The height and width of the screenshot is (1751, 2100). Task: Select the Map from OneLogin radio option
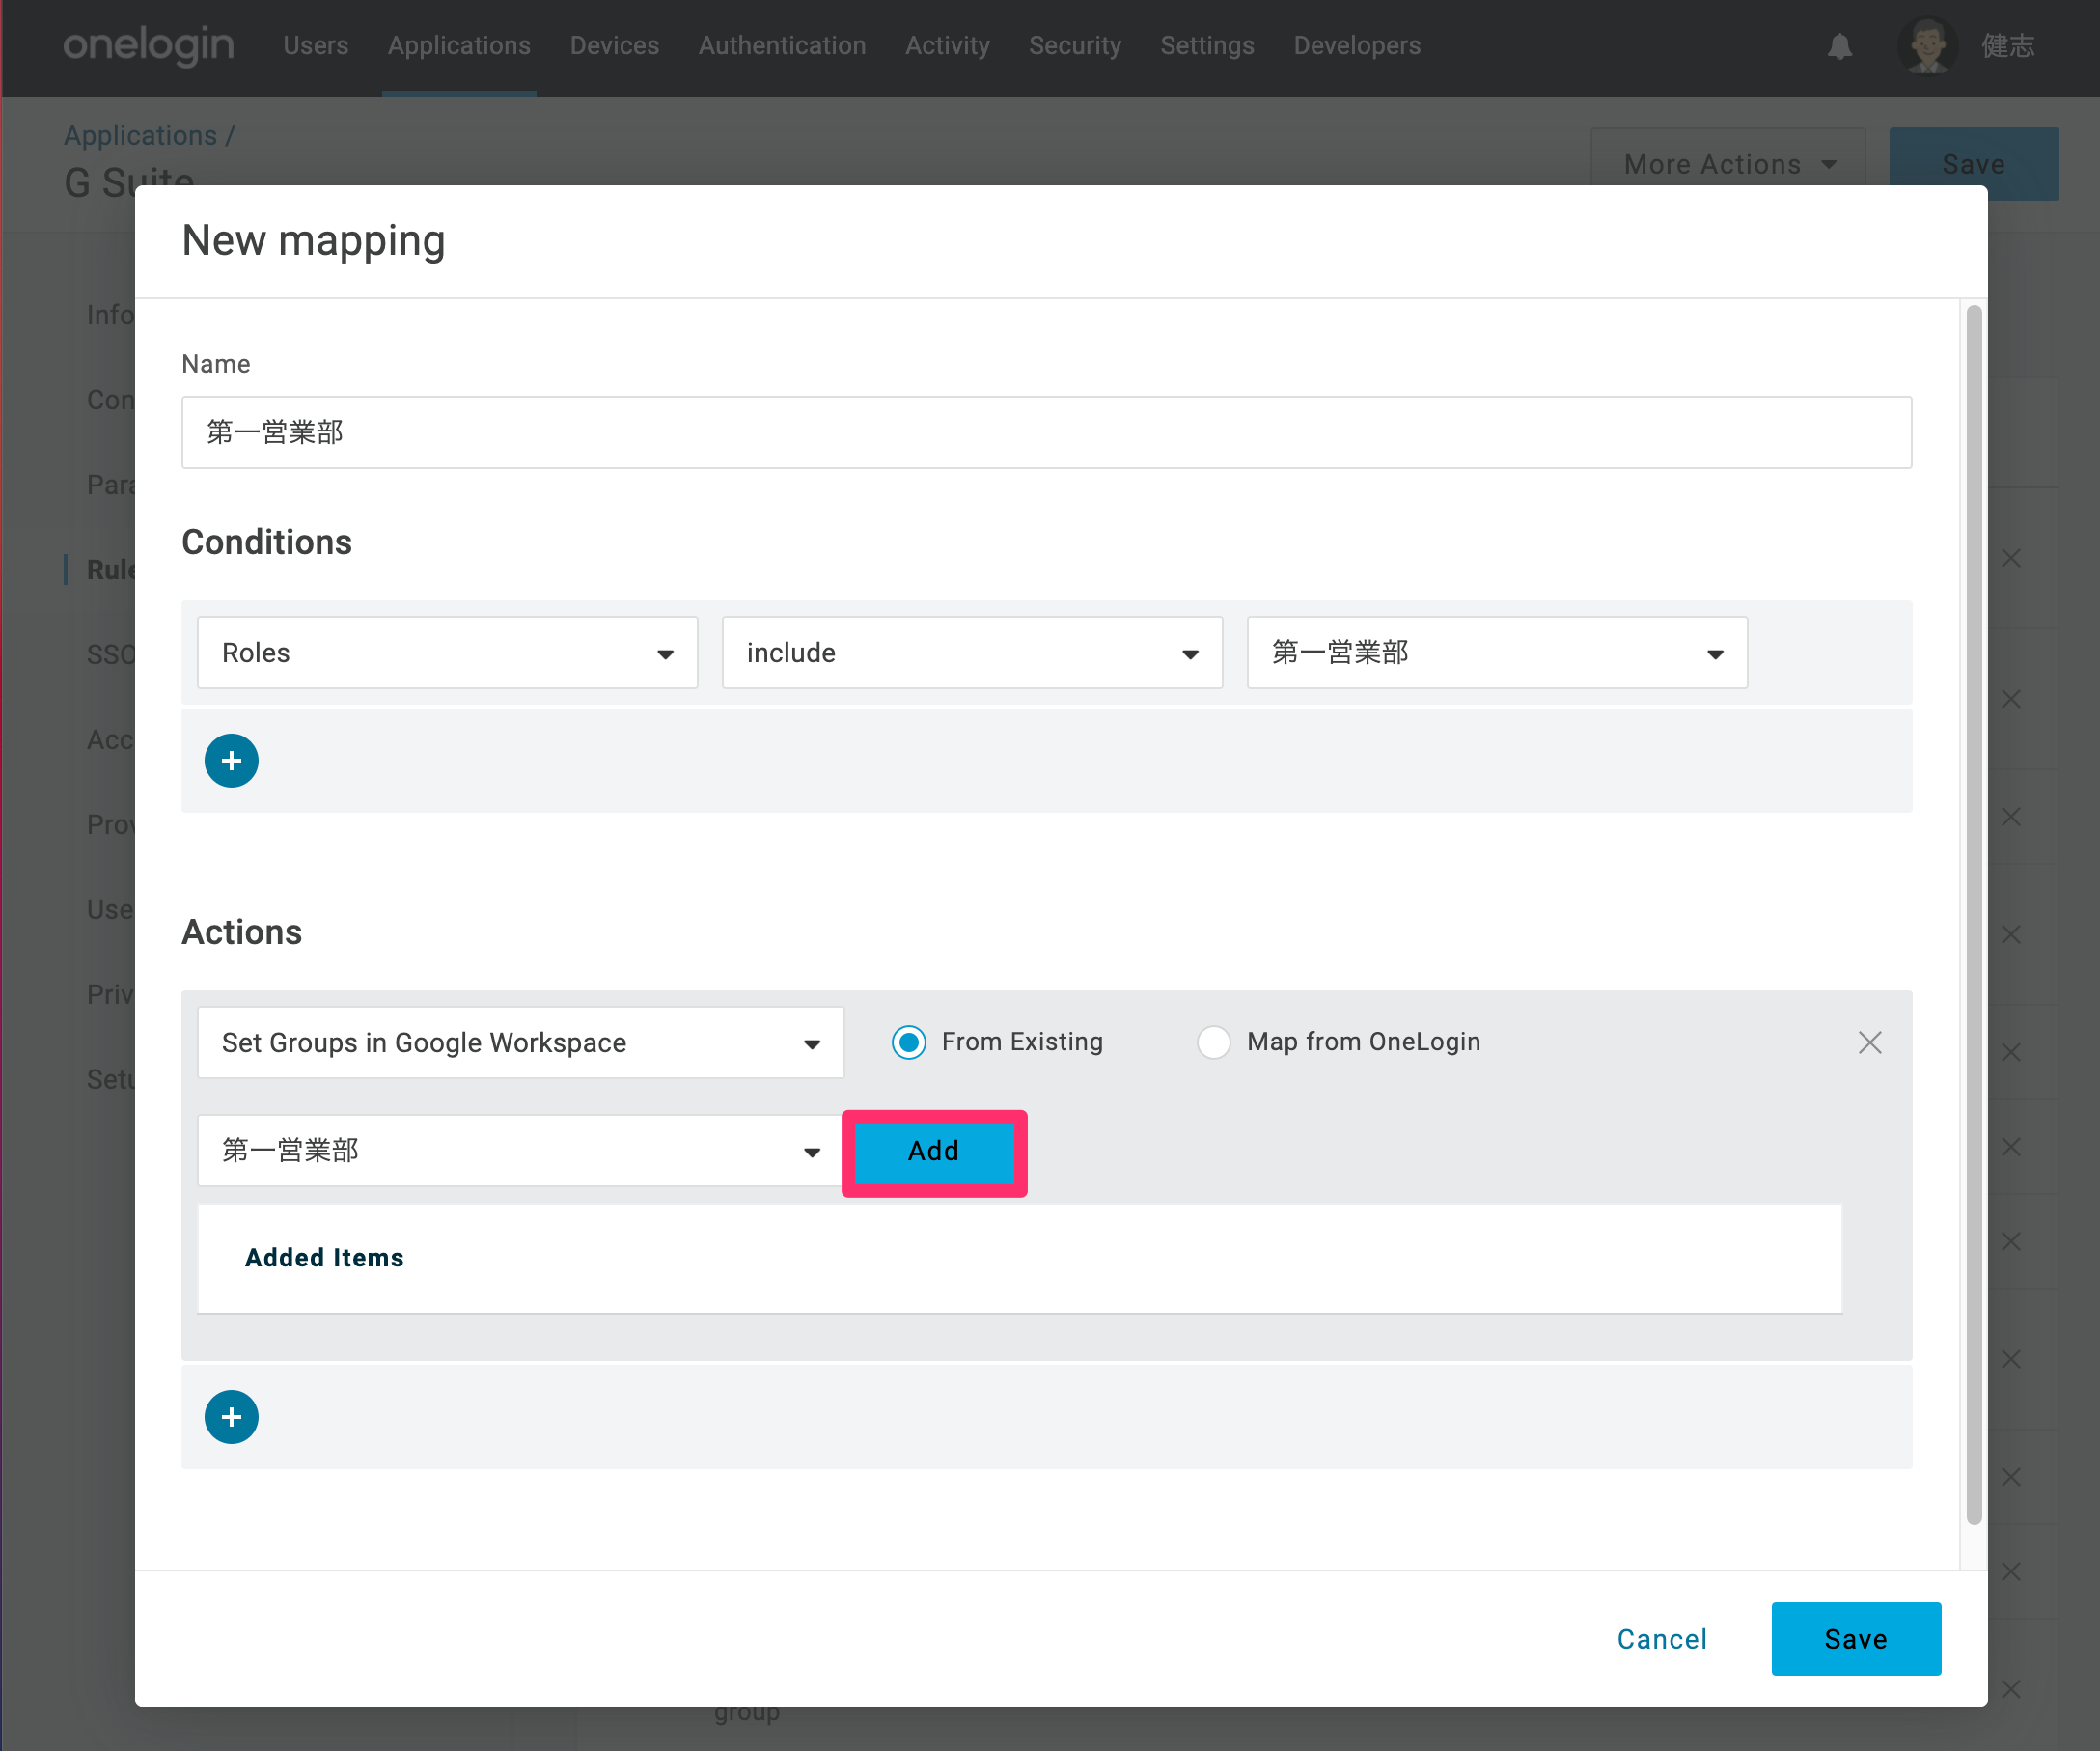(x=1213, y=1042)
